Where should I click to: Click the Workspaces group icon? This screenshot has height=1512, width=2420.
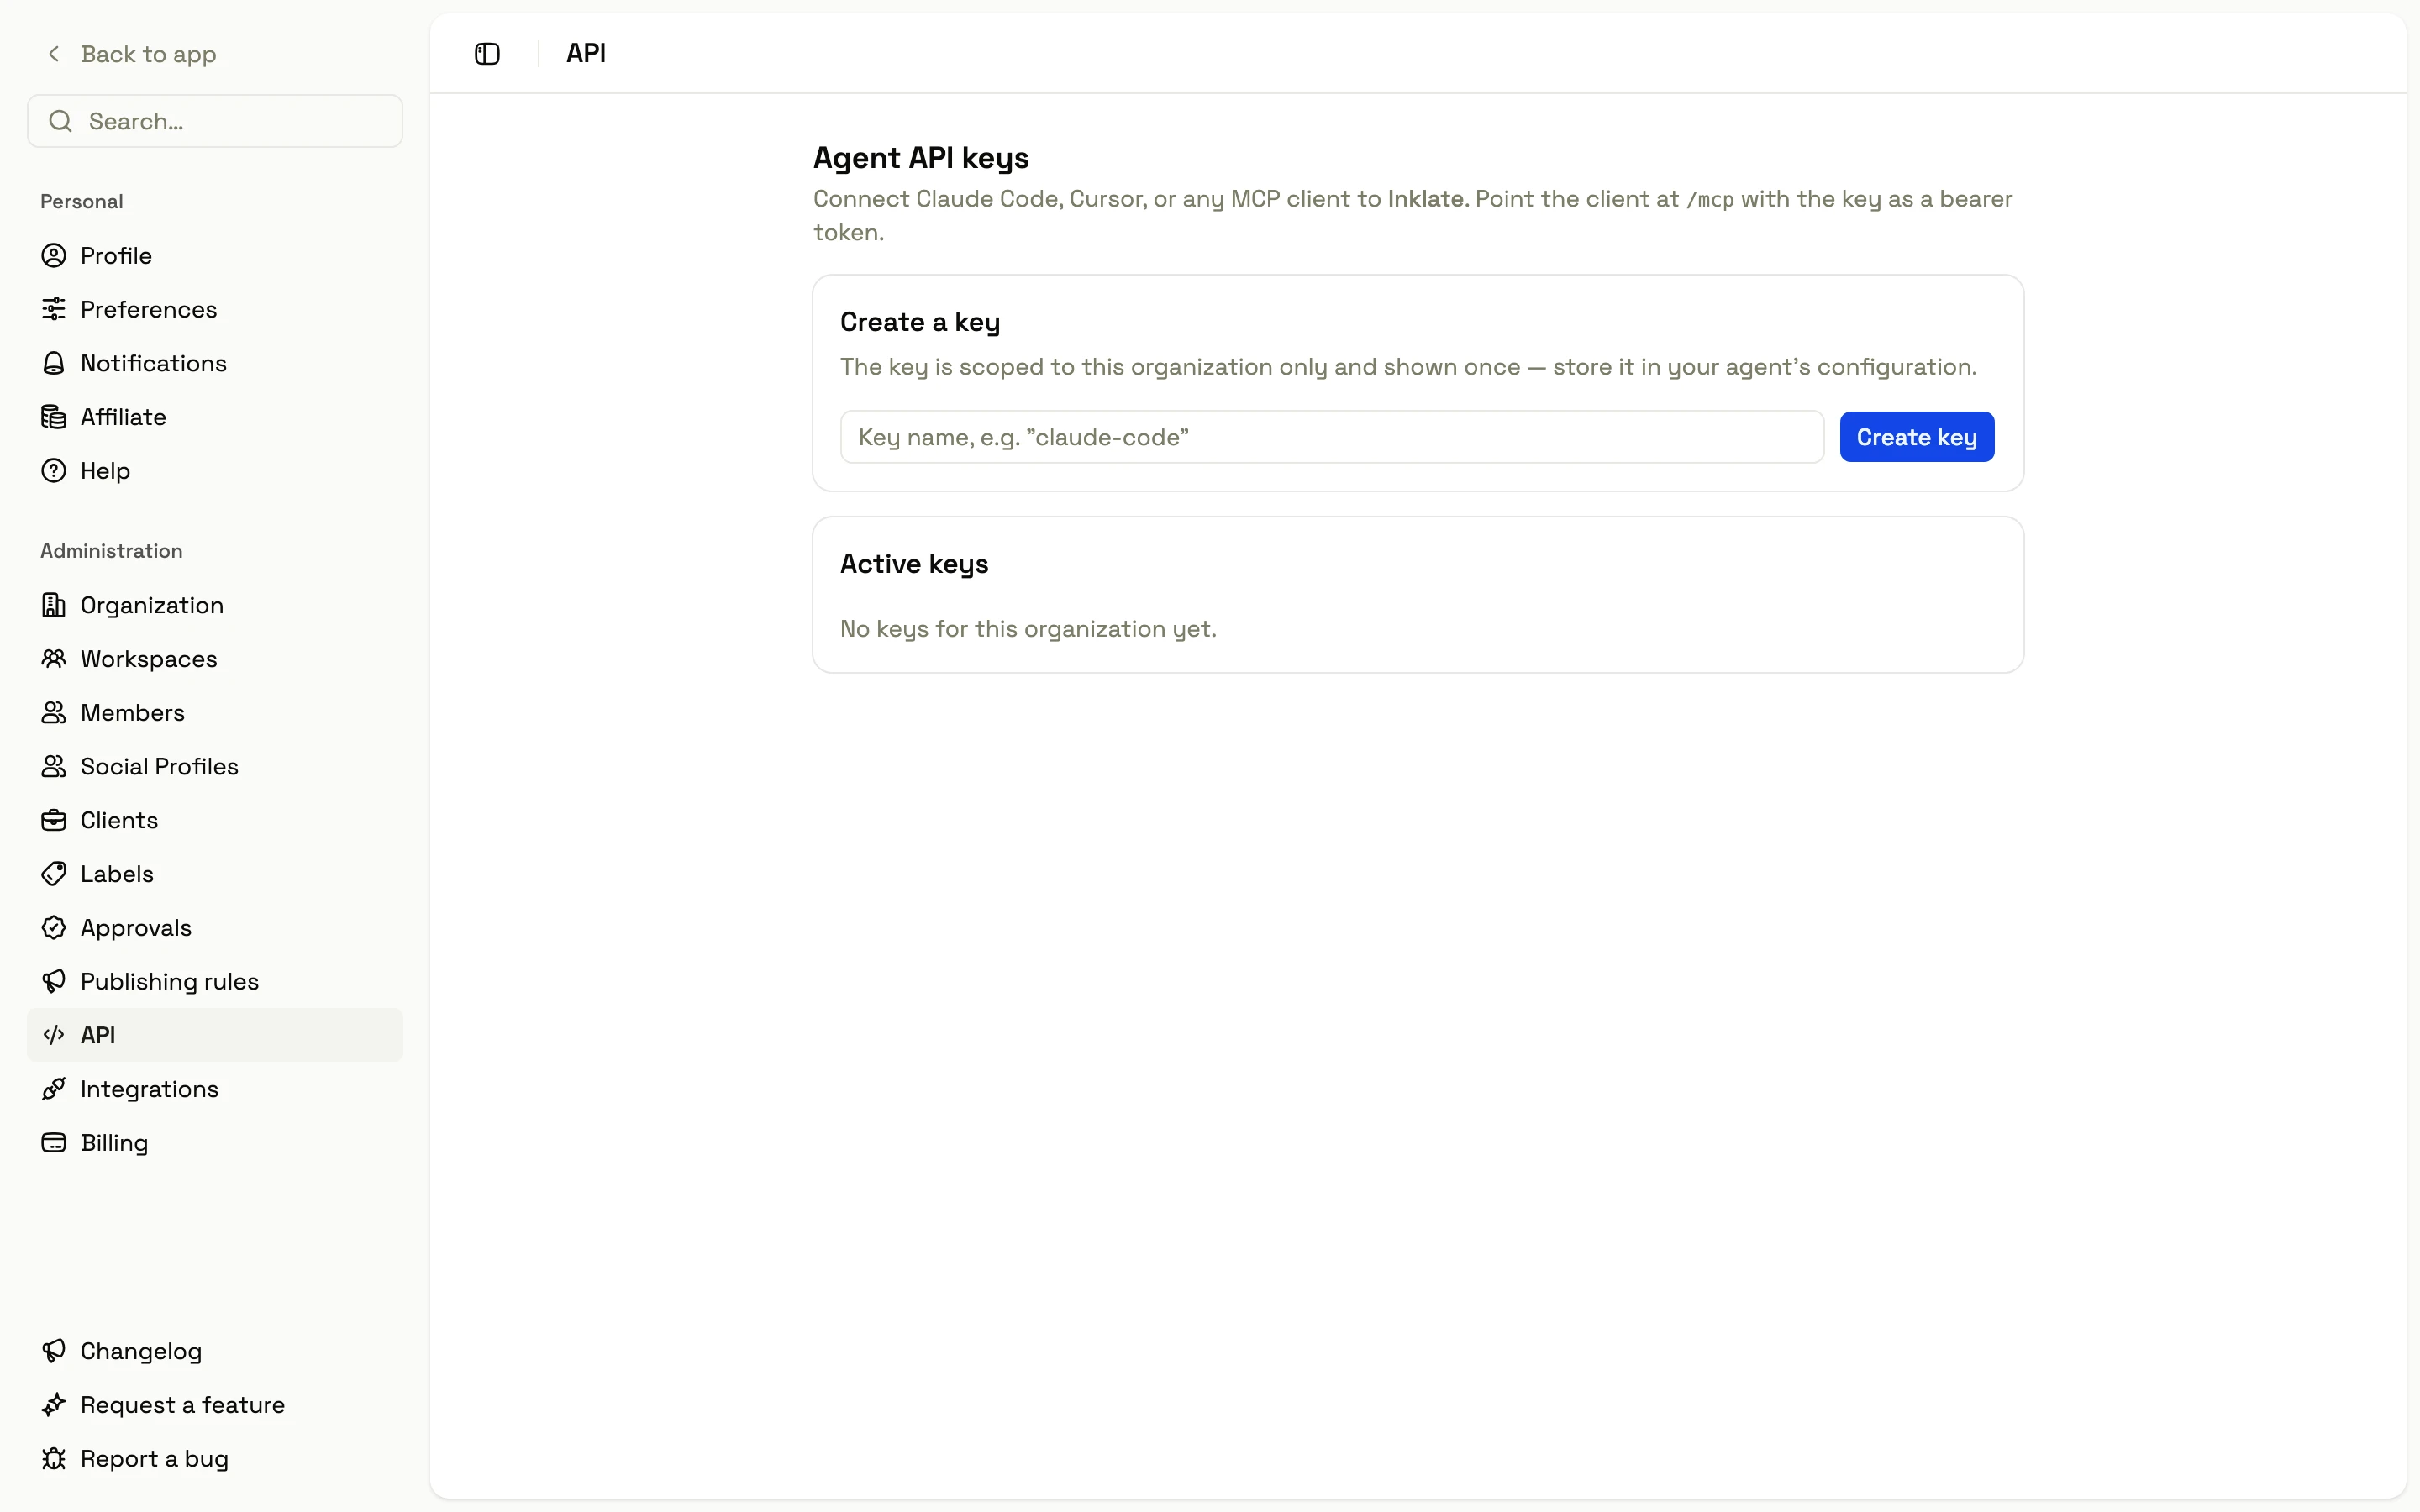(x=54, y=659)
